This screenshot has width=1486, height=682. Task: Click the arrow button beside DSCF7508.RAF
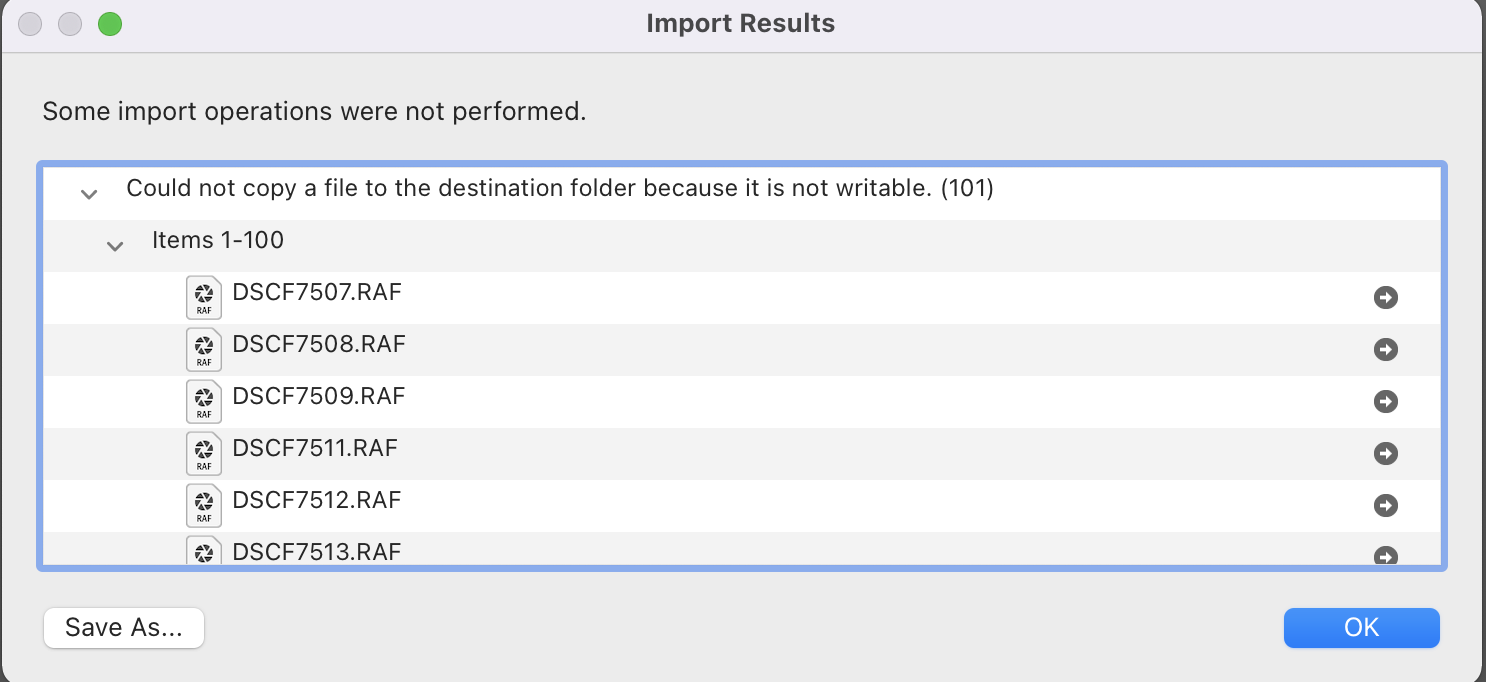coord(1385,349)
